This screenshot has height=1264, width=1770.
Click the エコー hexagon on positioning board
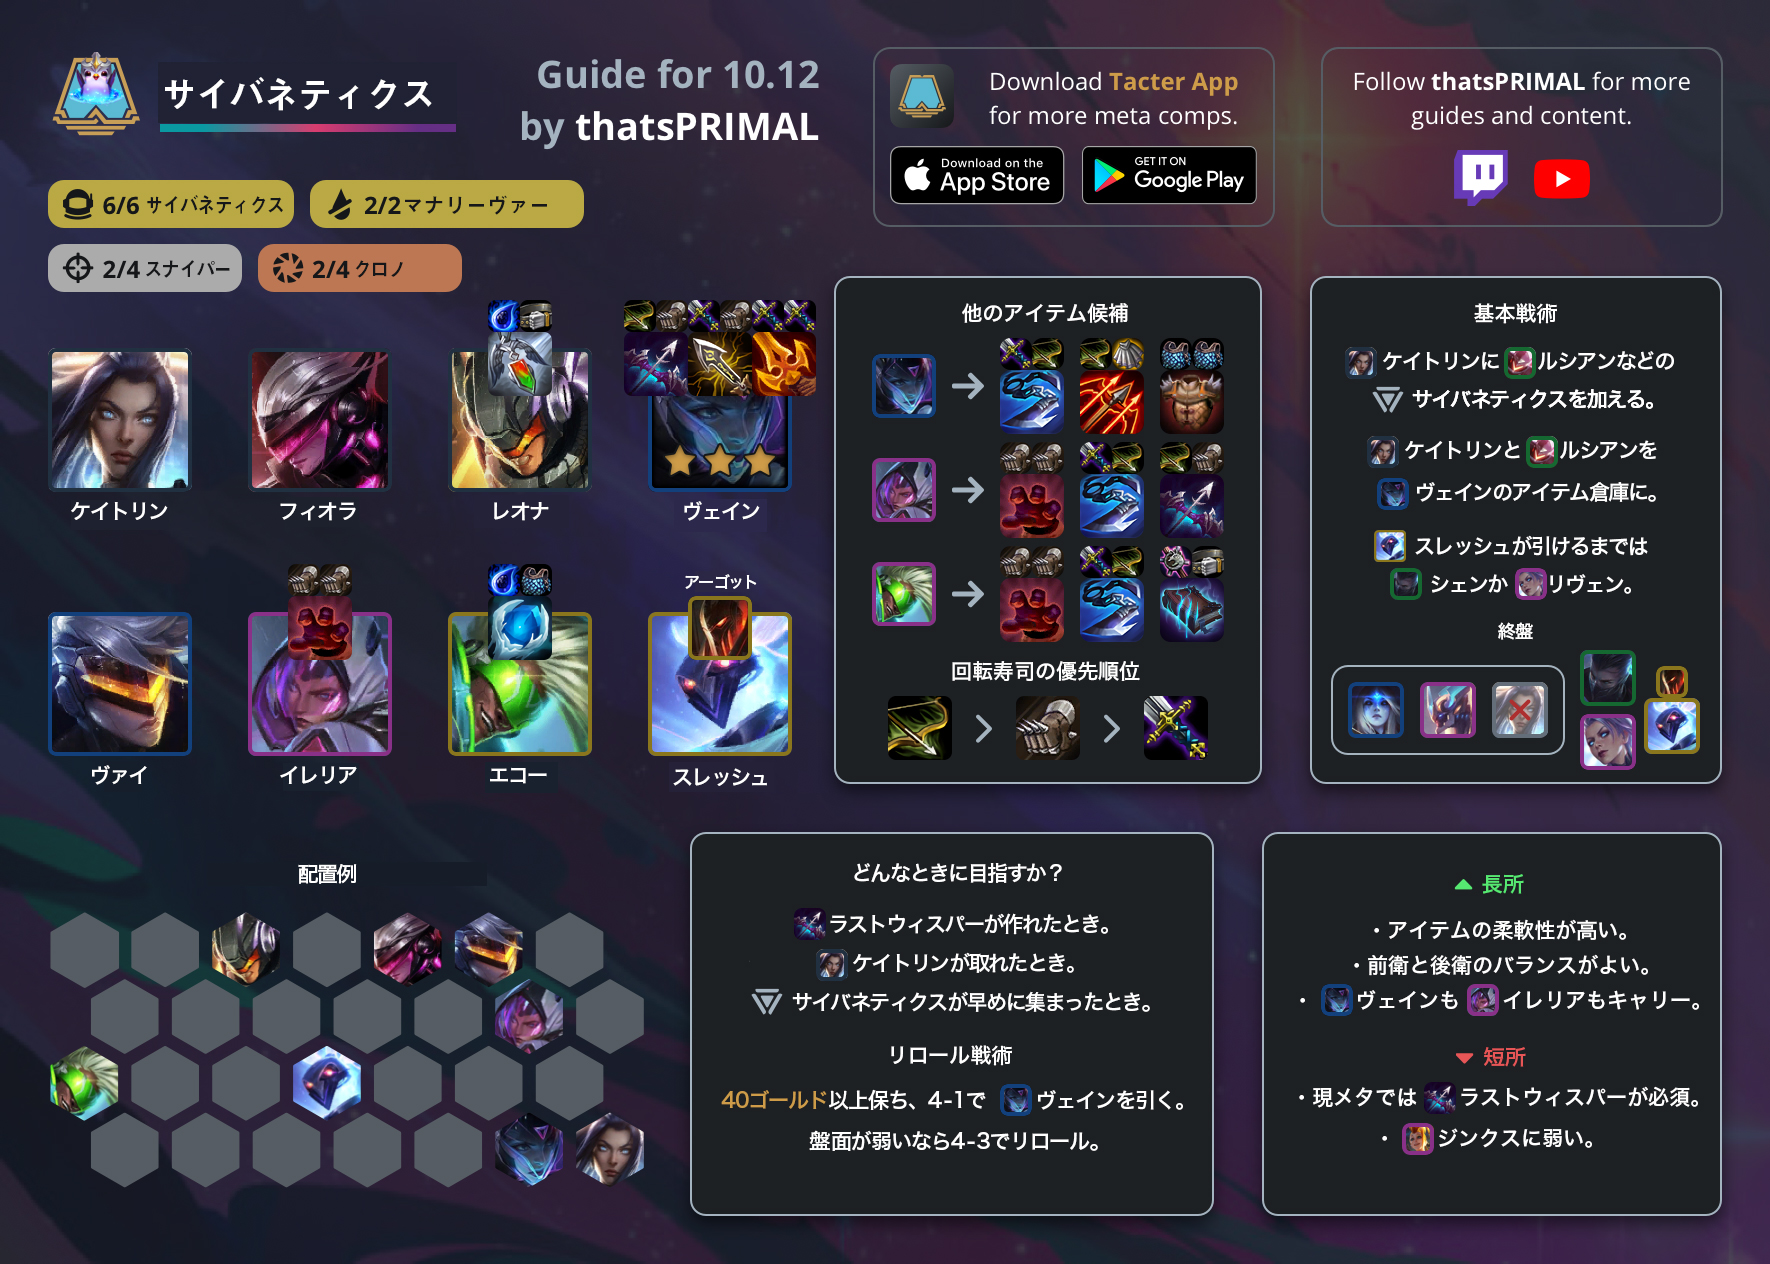coord(85,1083)
